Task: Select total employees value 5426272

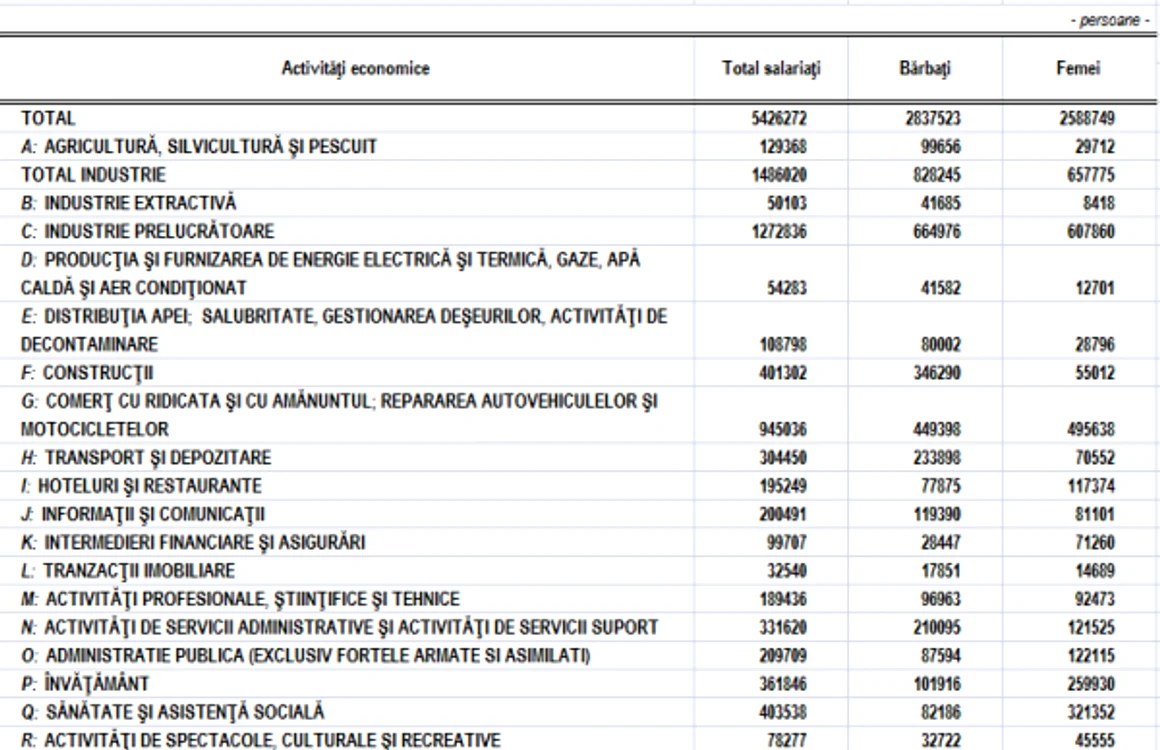Action: click(x=779, y=118)
